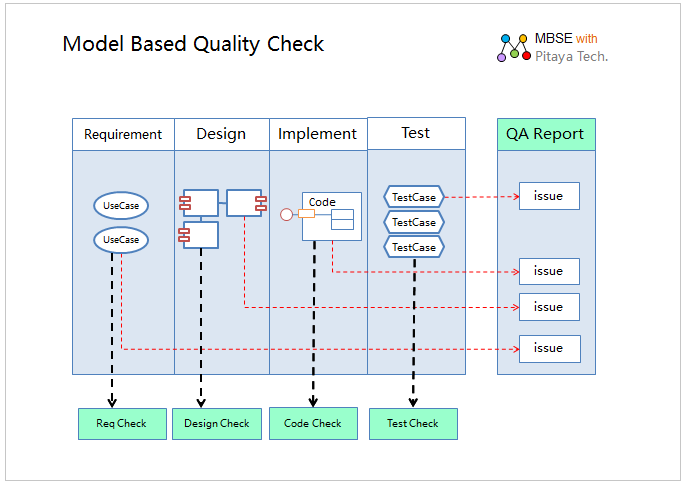Select the top UseCase ellipse
Viewport: 686px width, 484px height.
click(121, 205)
